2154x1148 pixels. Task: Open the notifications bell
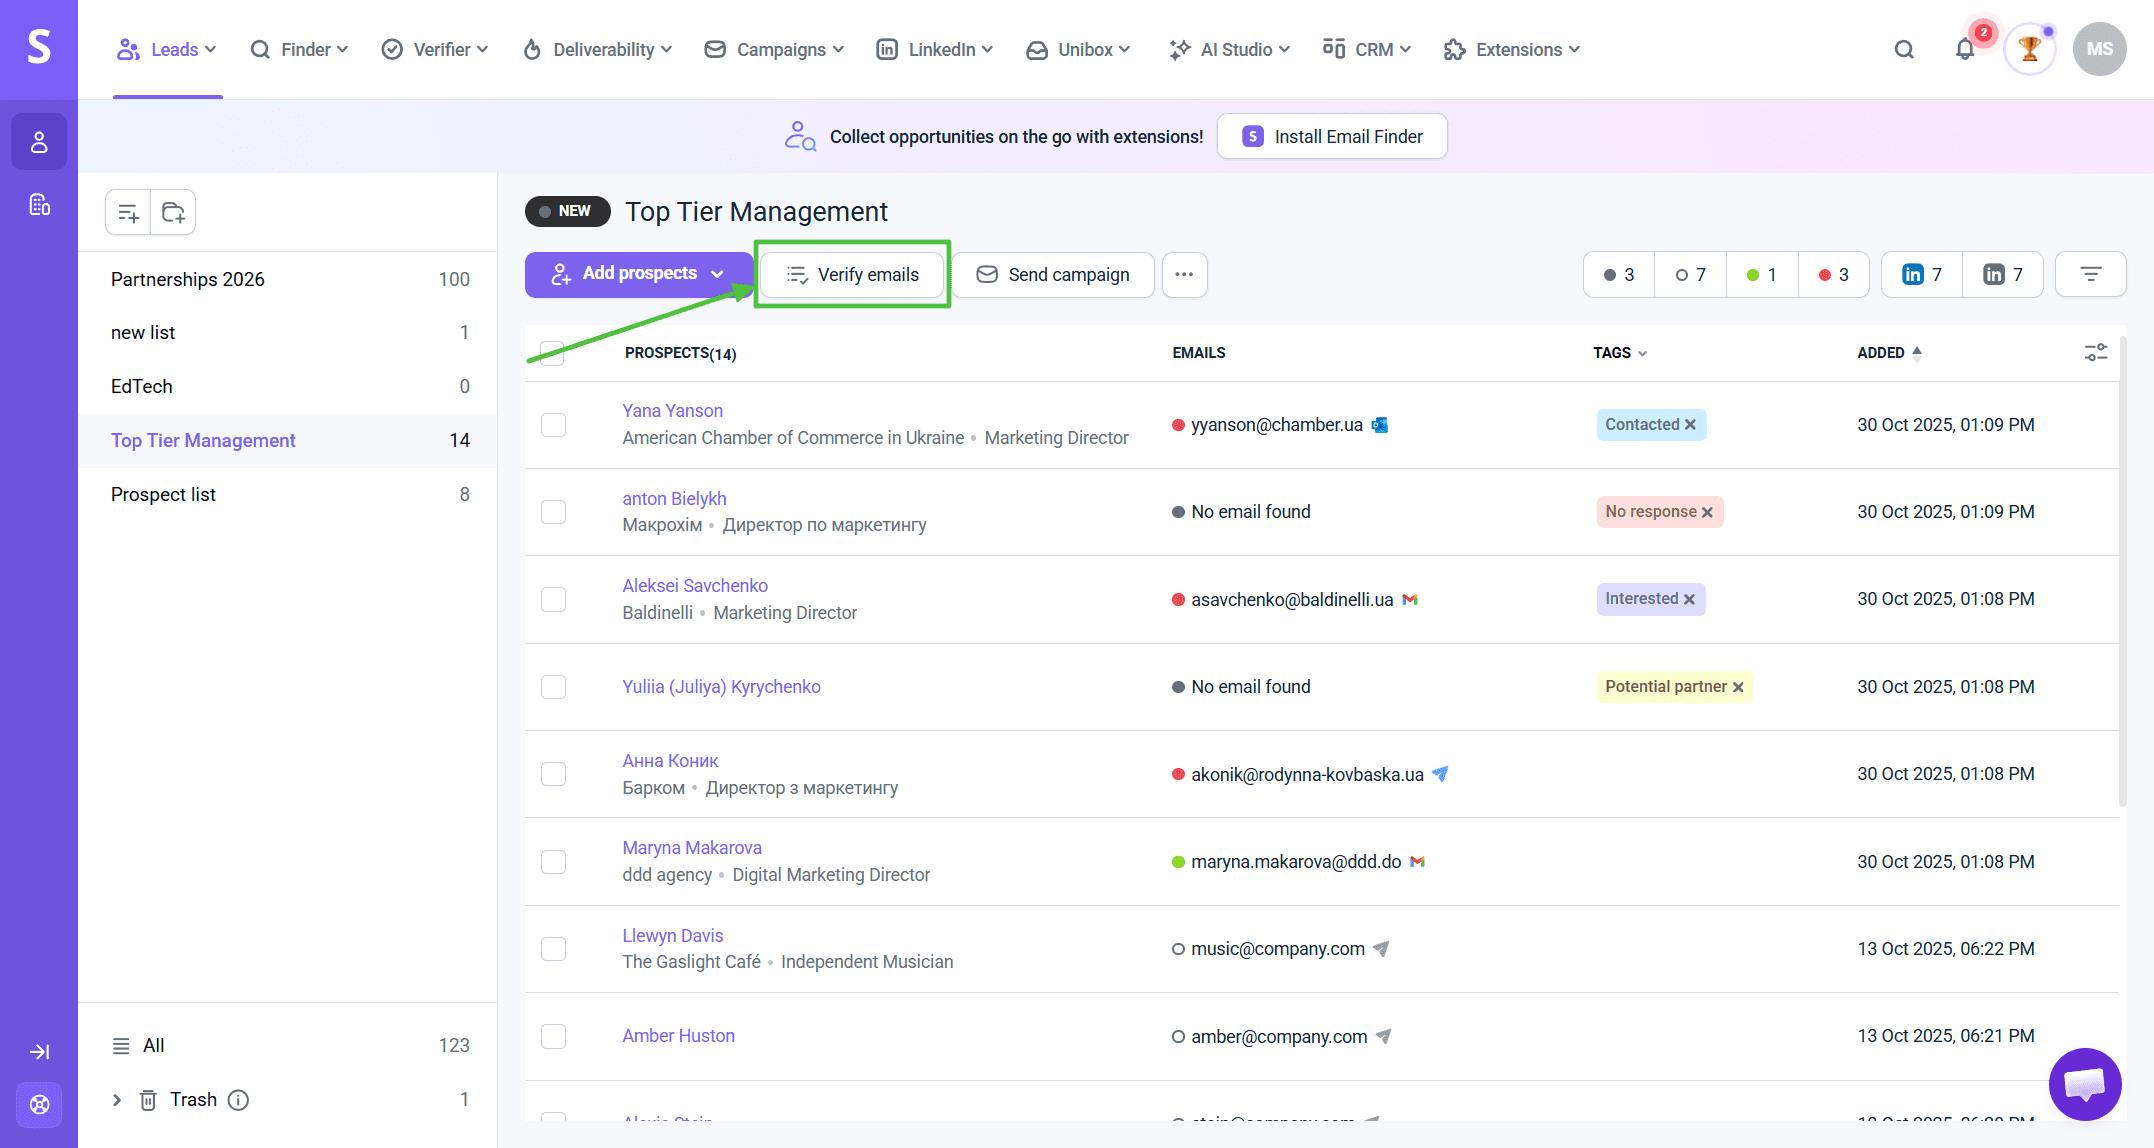pos(1964,49)
